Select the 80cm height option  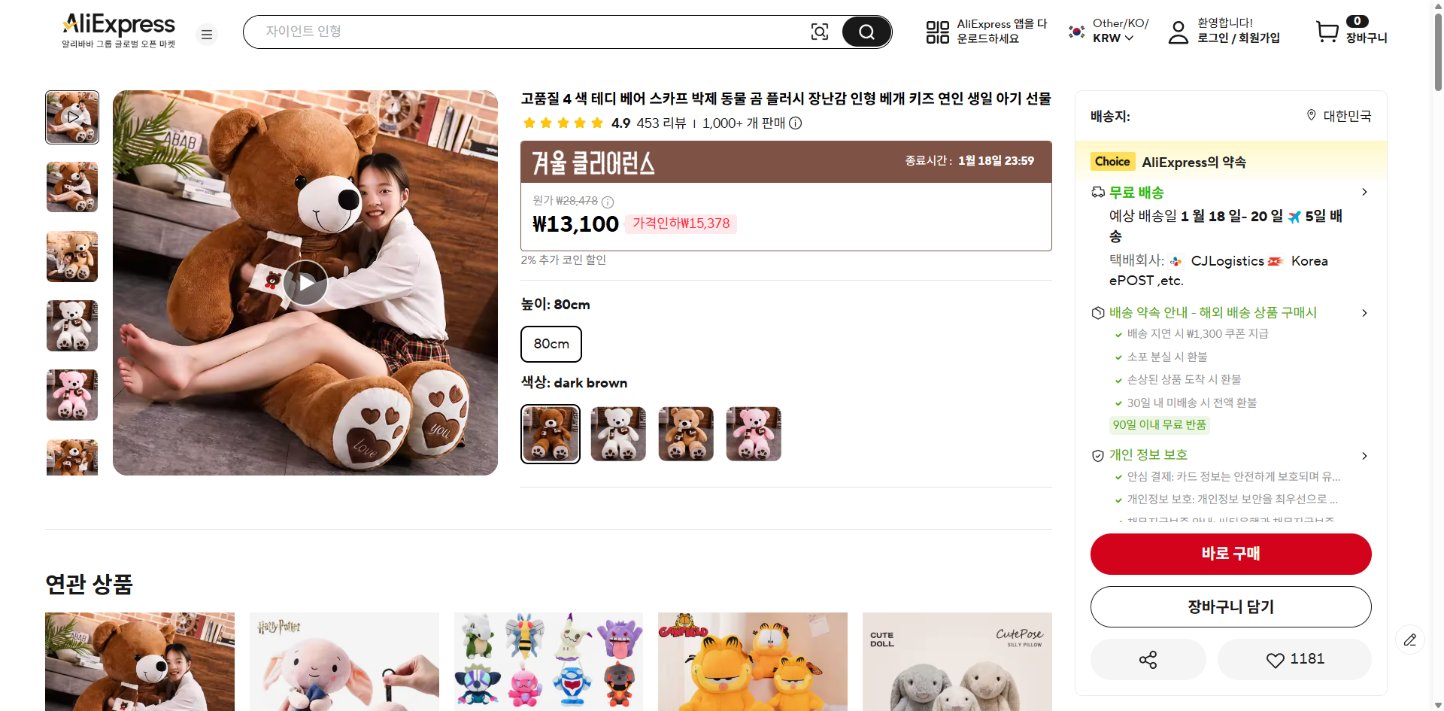[x=551, y=344]
